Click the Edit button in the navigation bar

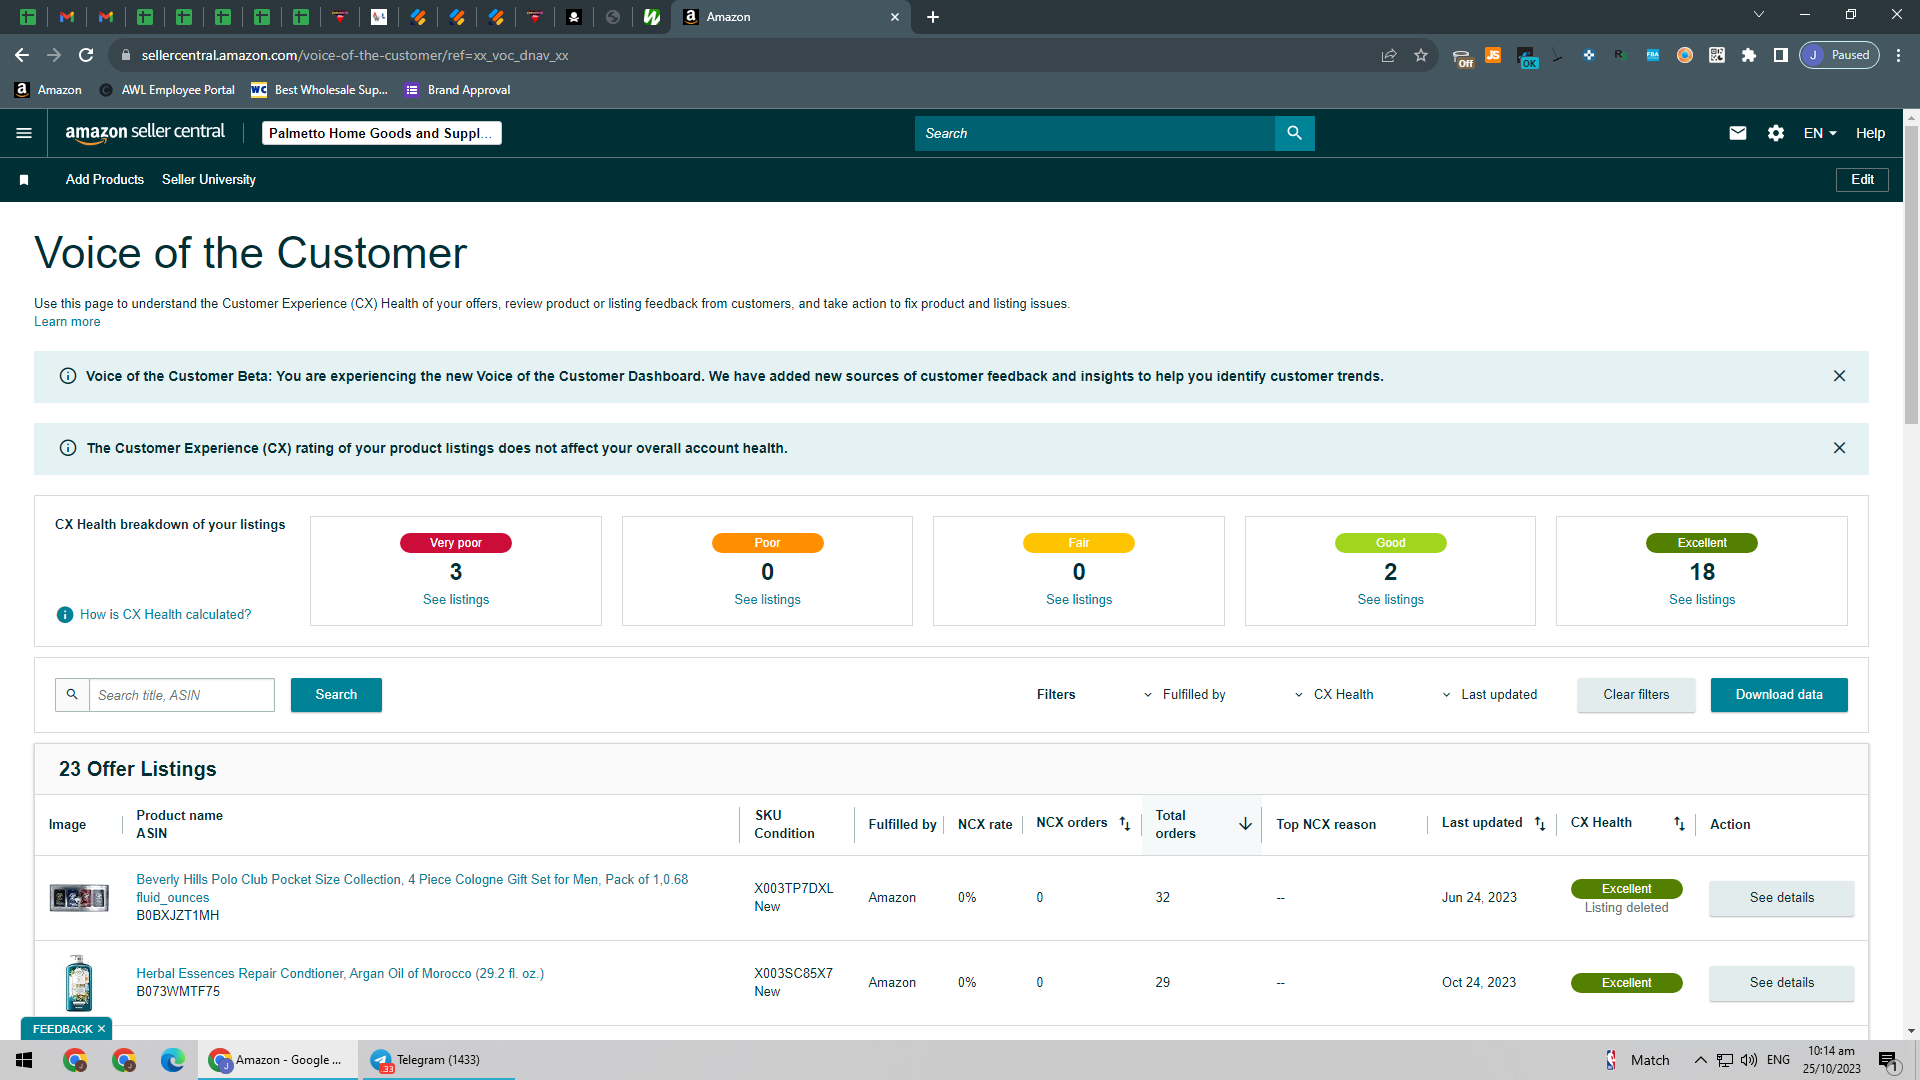(x=1862, y=180)
